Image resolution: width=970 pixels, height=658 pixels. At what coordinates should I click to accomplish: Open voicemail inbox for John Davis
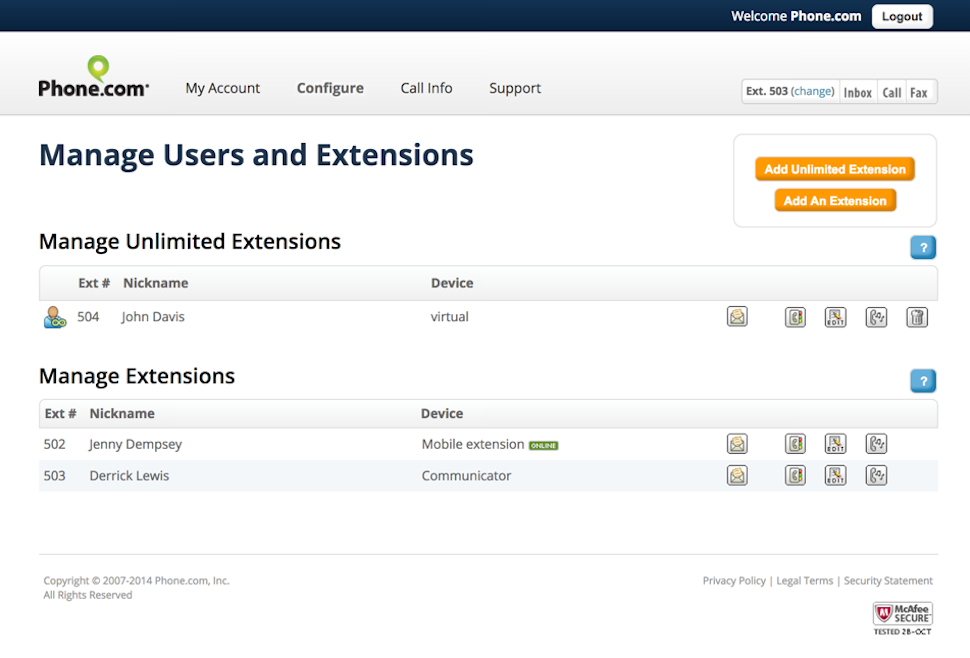[737, 317]
